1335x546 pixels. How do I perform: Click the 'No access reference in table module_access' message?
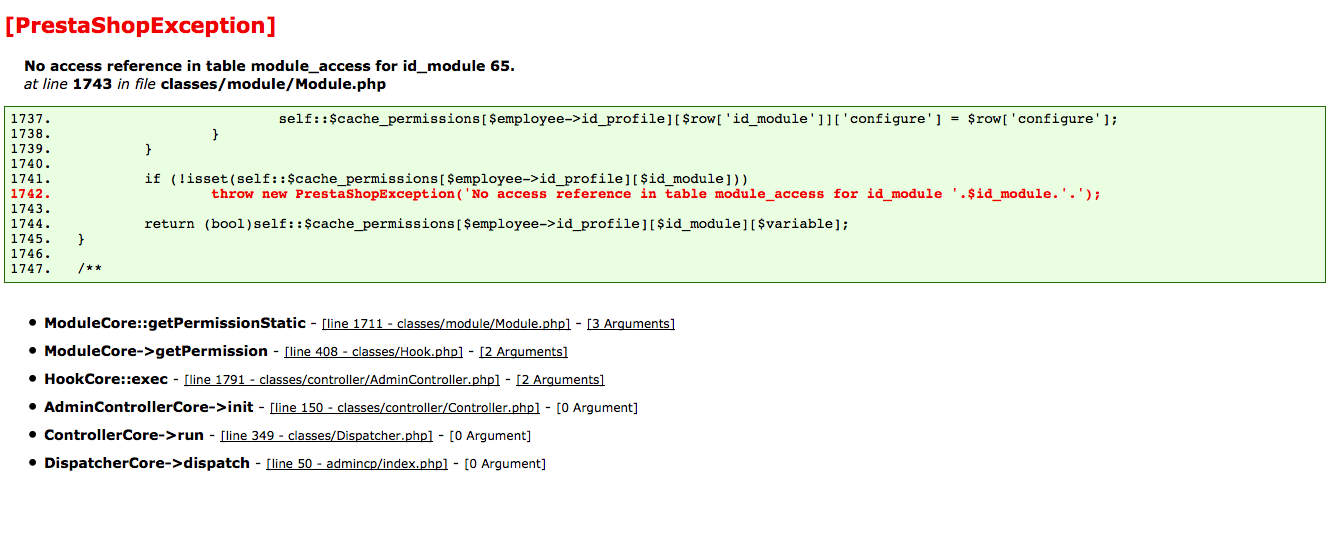[269, 66]
